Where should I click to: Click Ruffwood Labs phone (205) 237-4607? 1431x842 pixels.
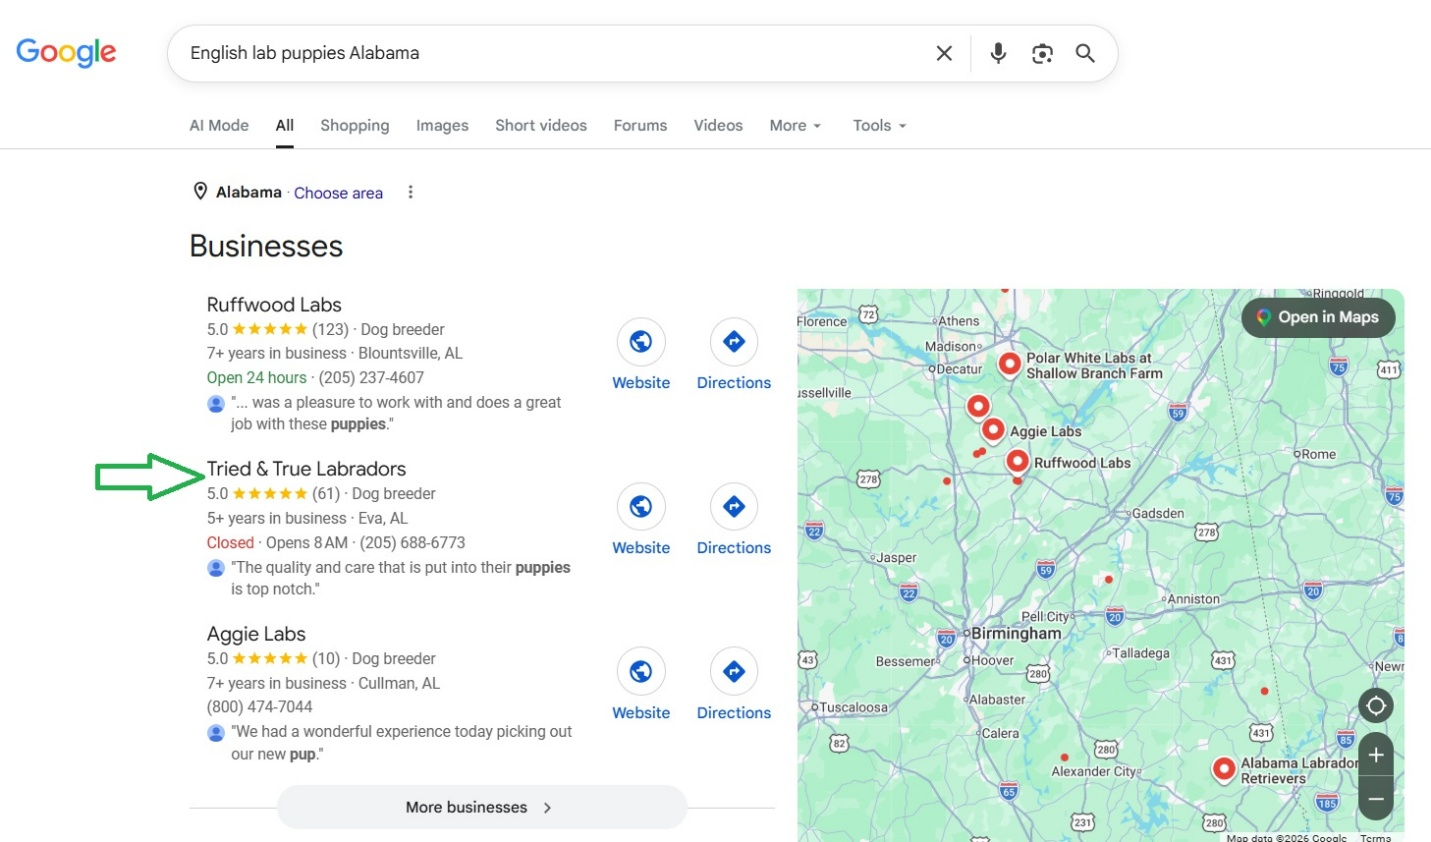tap(371, 377)
